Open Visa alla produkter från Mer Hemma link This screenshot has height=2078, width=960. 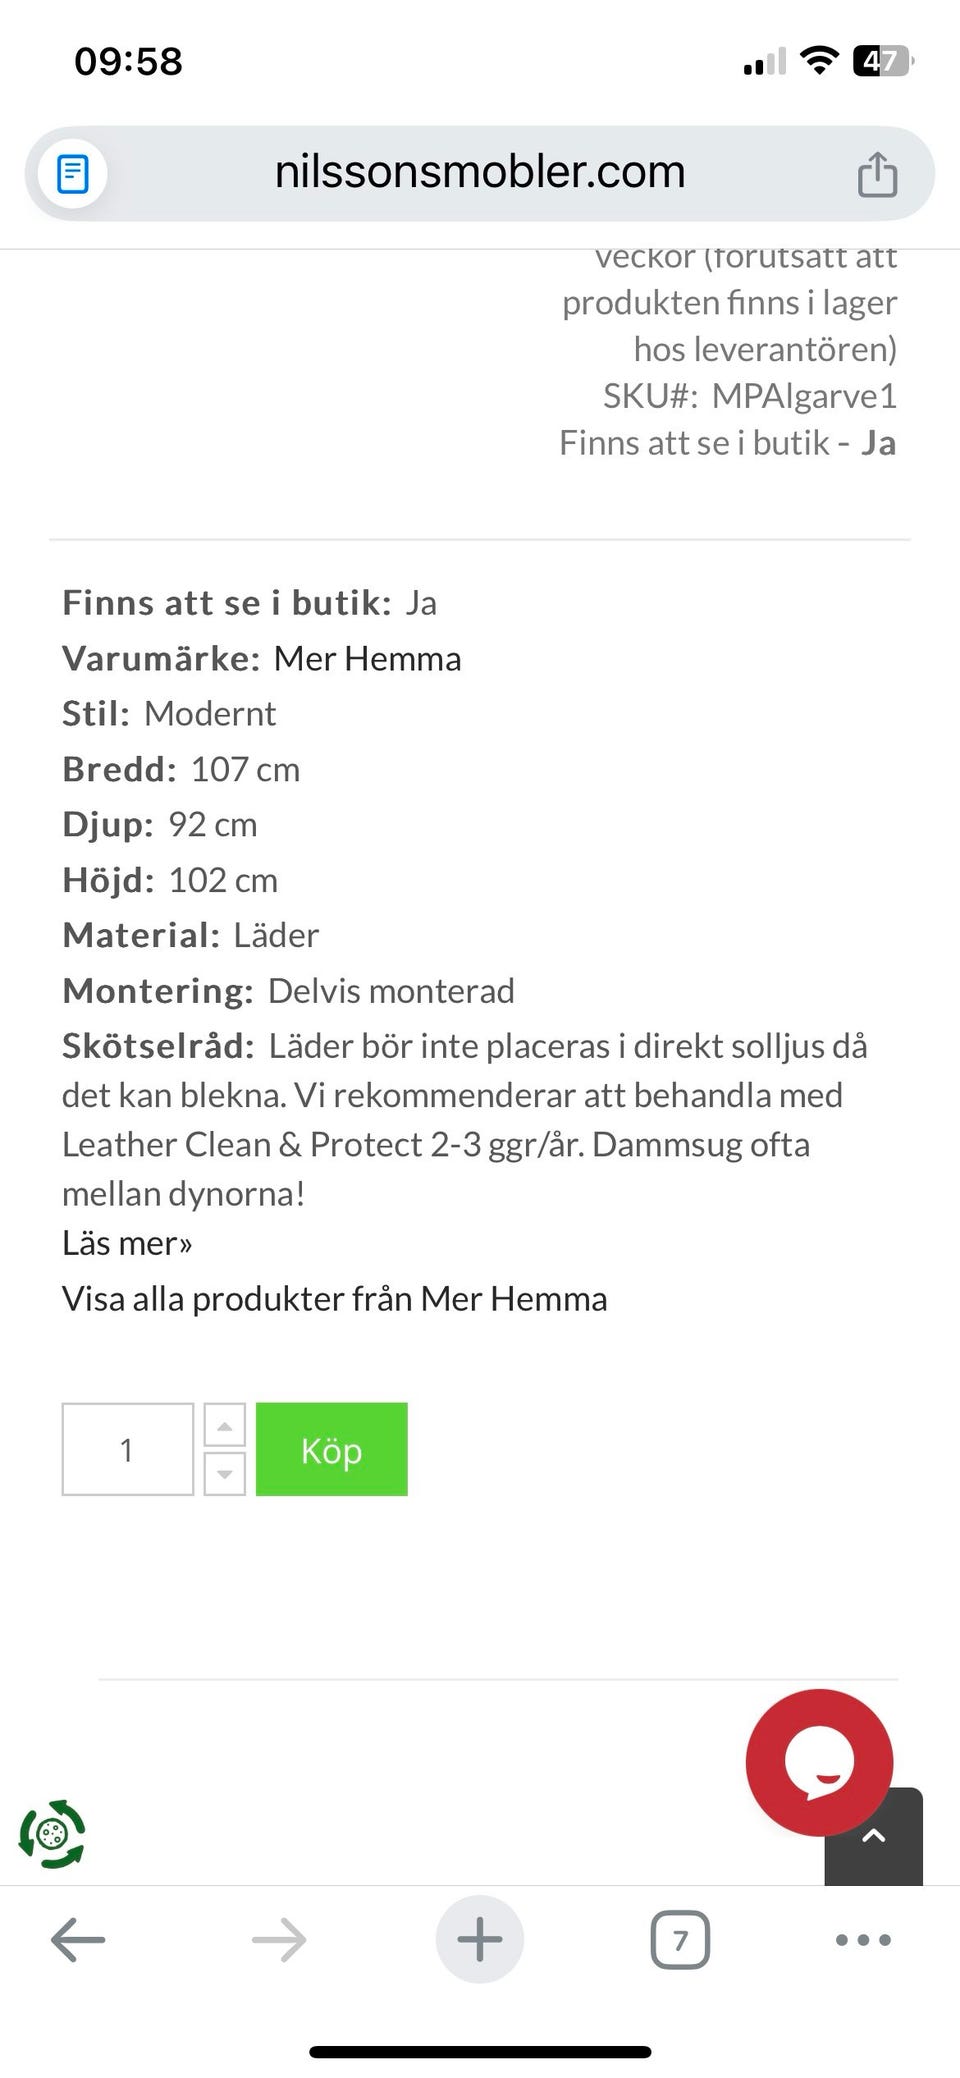[335, 1297]
